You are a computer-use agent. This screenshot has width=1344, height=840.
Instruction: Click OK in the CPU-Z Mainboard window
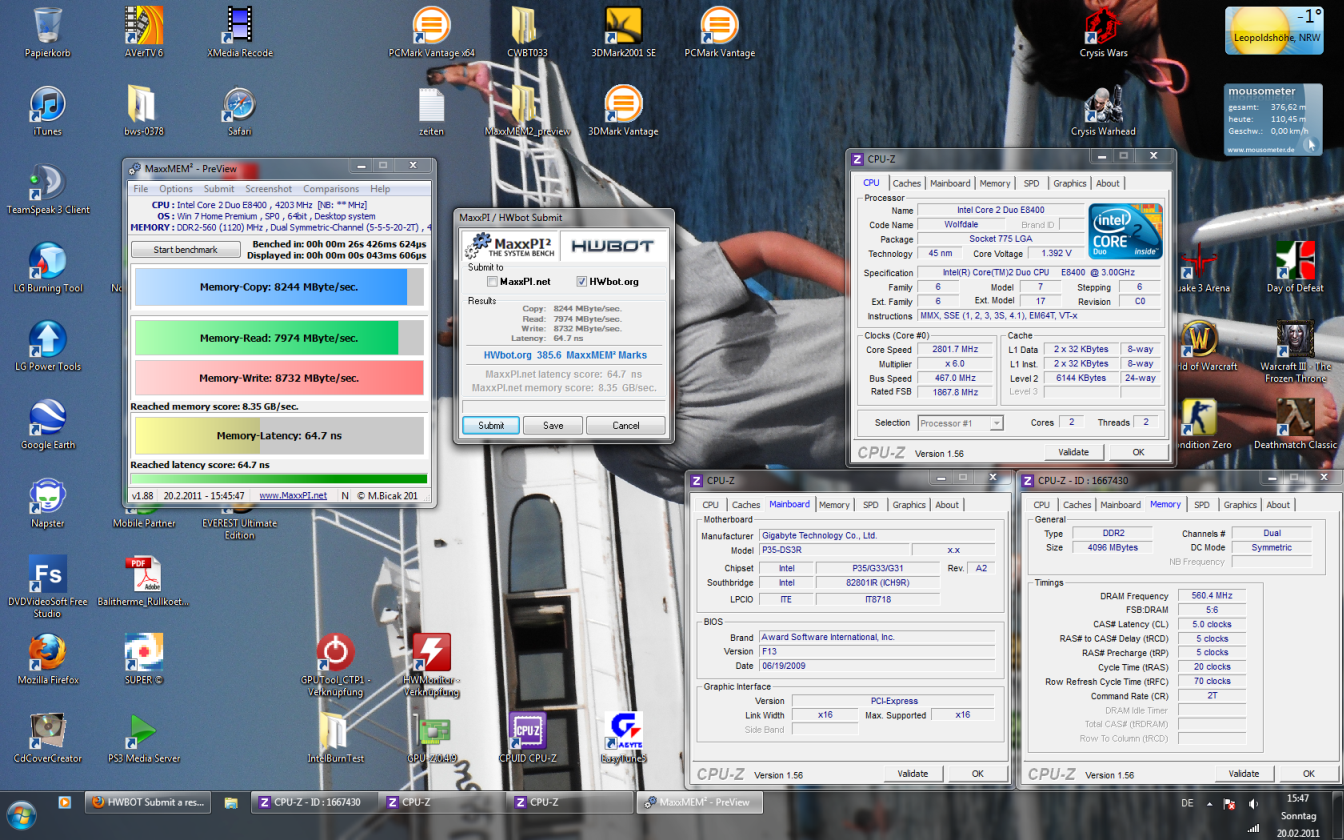pyautogui.click(x=978, y=774)
